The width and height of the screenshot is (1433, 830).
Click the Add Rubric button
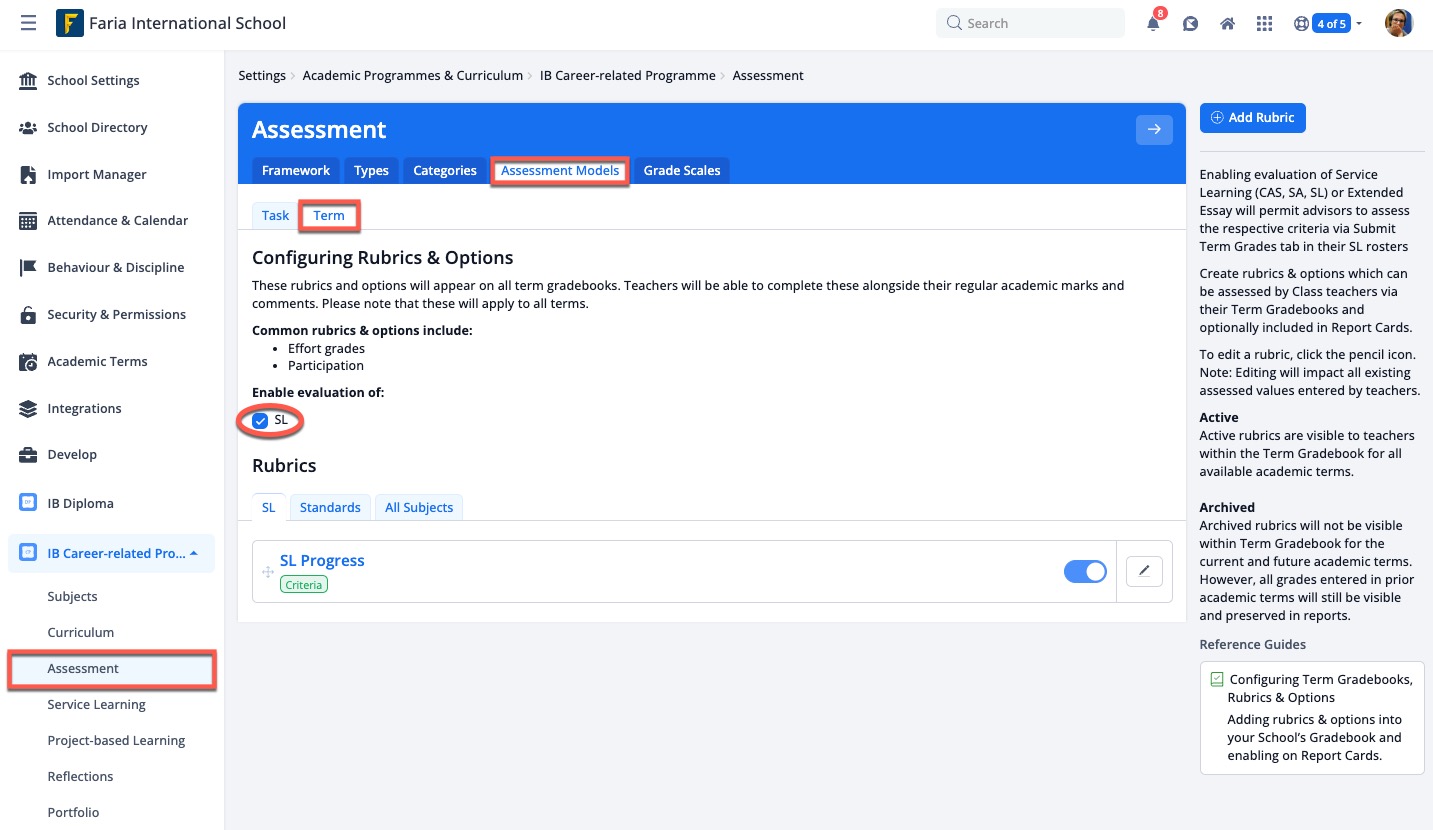click(x=1252, y=117)
